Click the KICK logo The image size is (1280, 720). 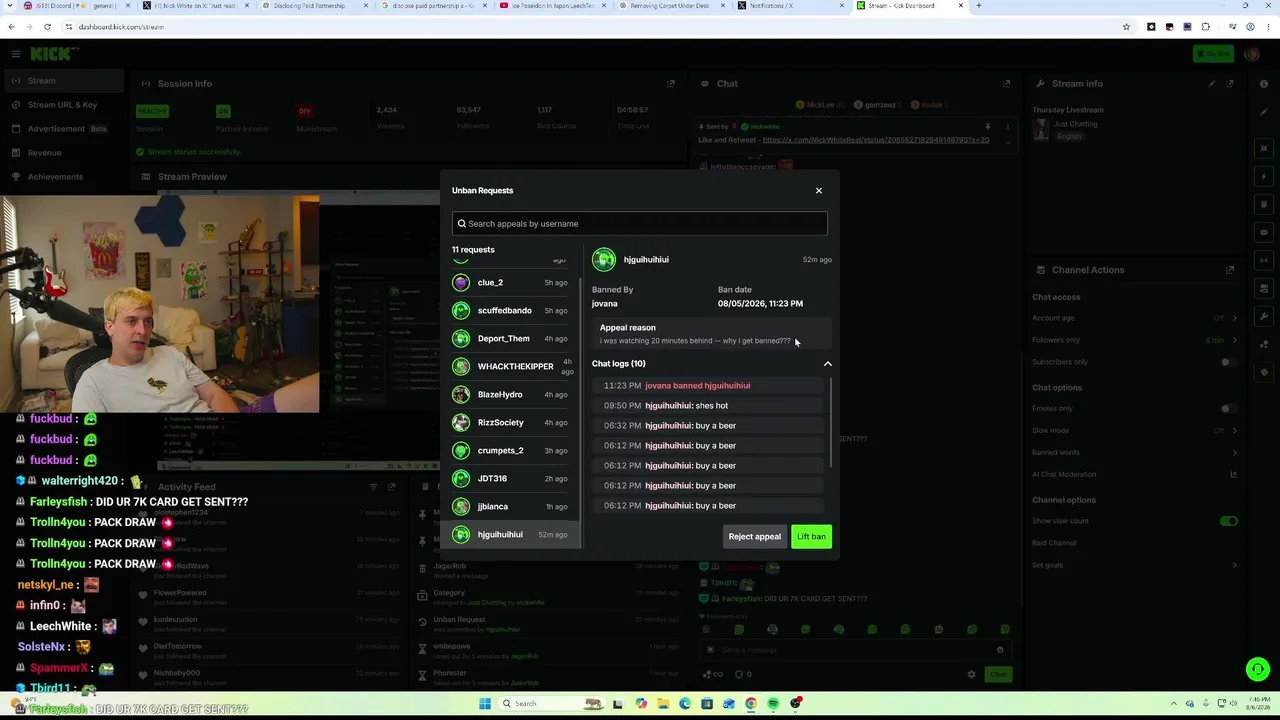coord(50,54)
